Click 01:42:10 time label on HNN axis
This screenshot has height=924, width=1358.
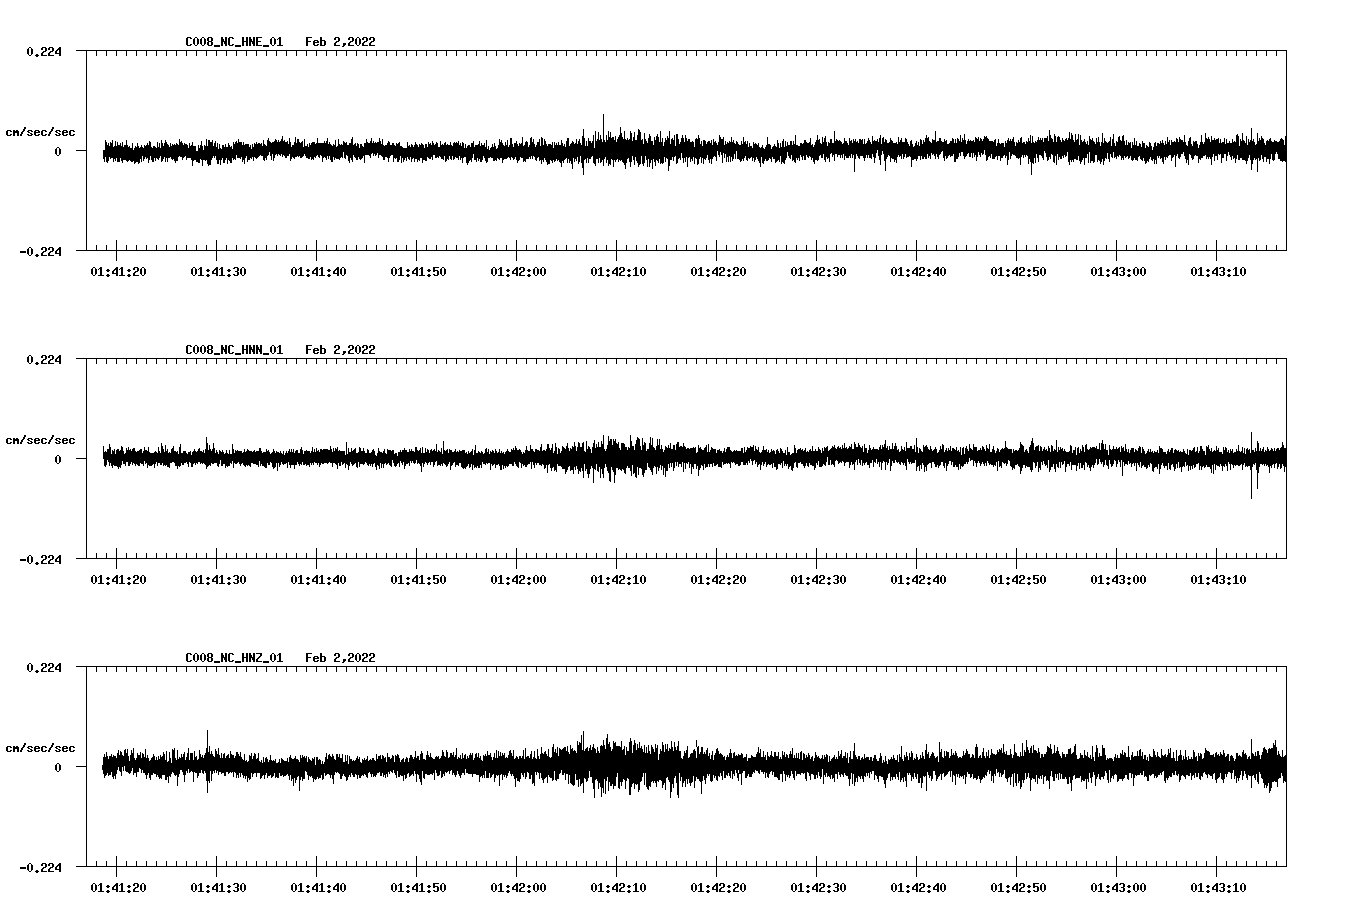[x=618, y=580]
